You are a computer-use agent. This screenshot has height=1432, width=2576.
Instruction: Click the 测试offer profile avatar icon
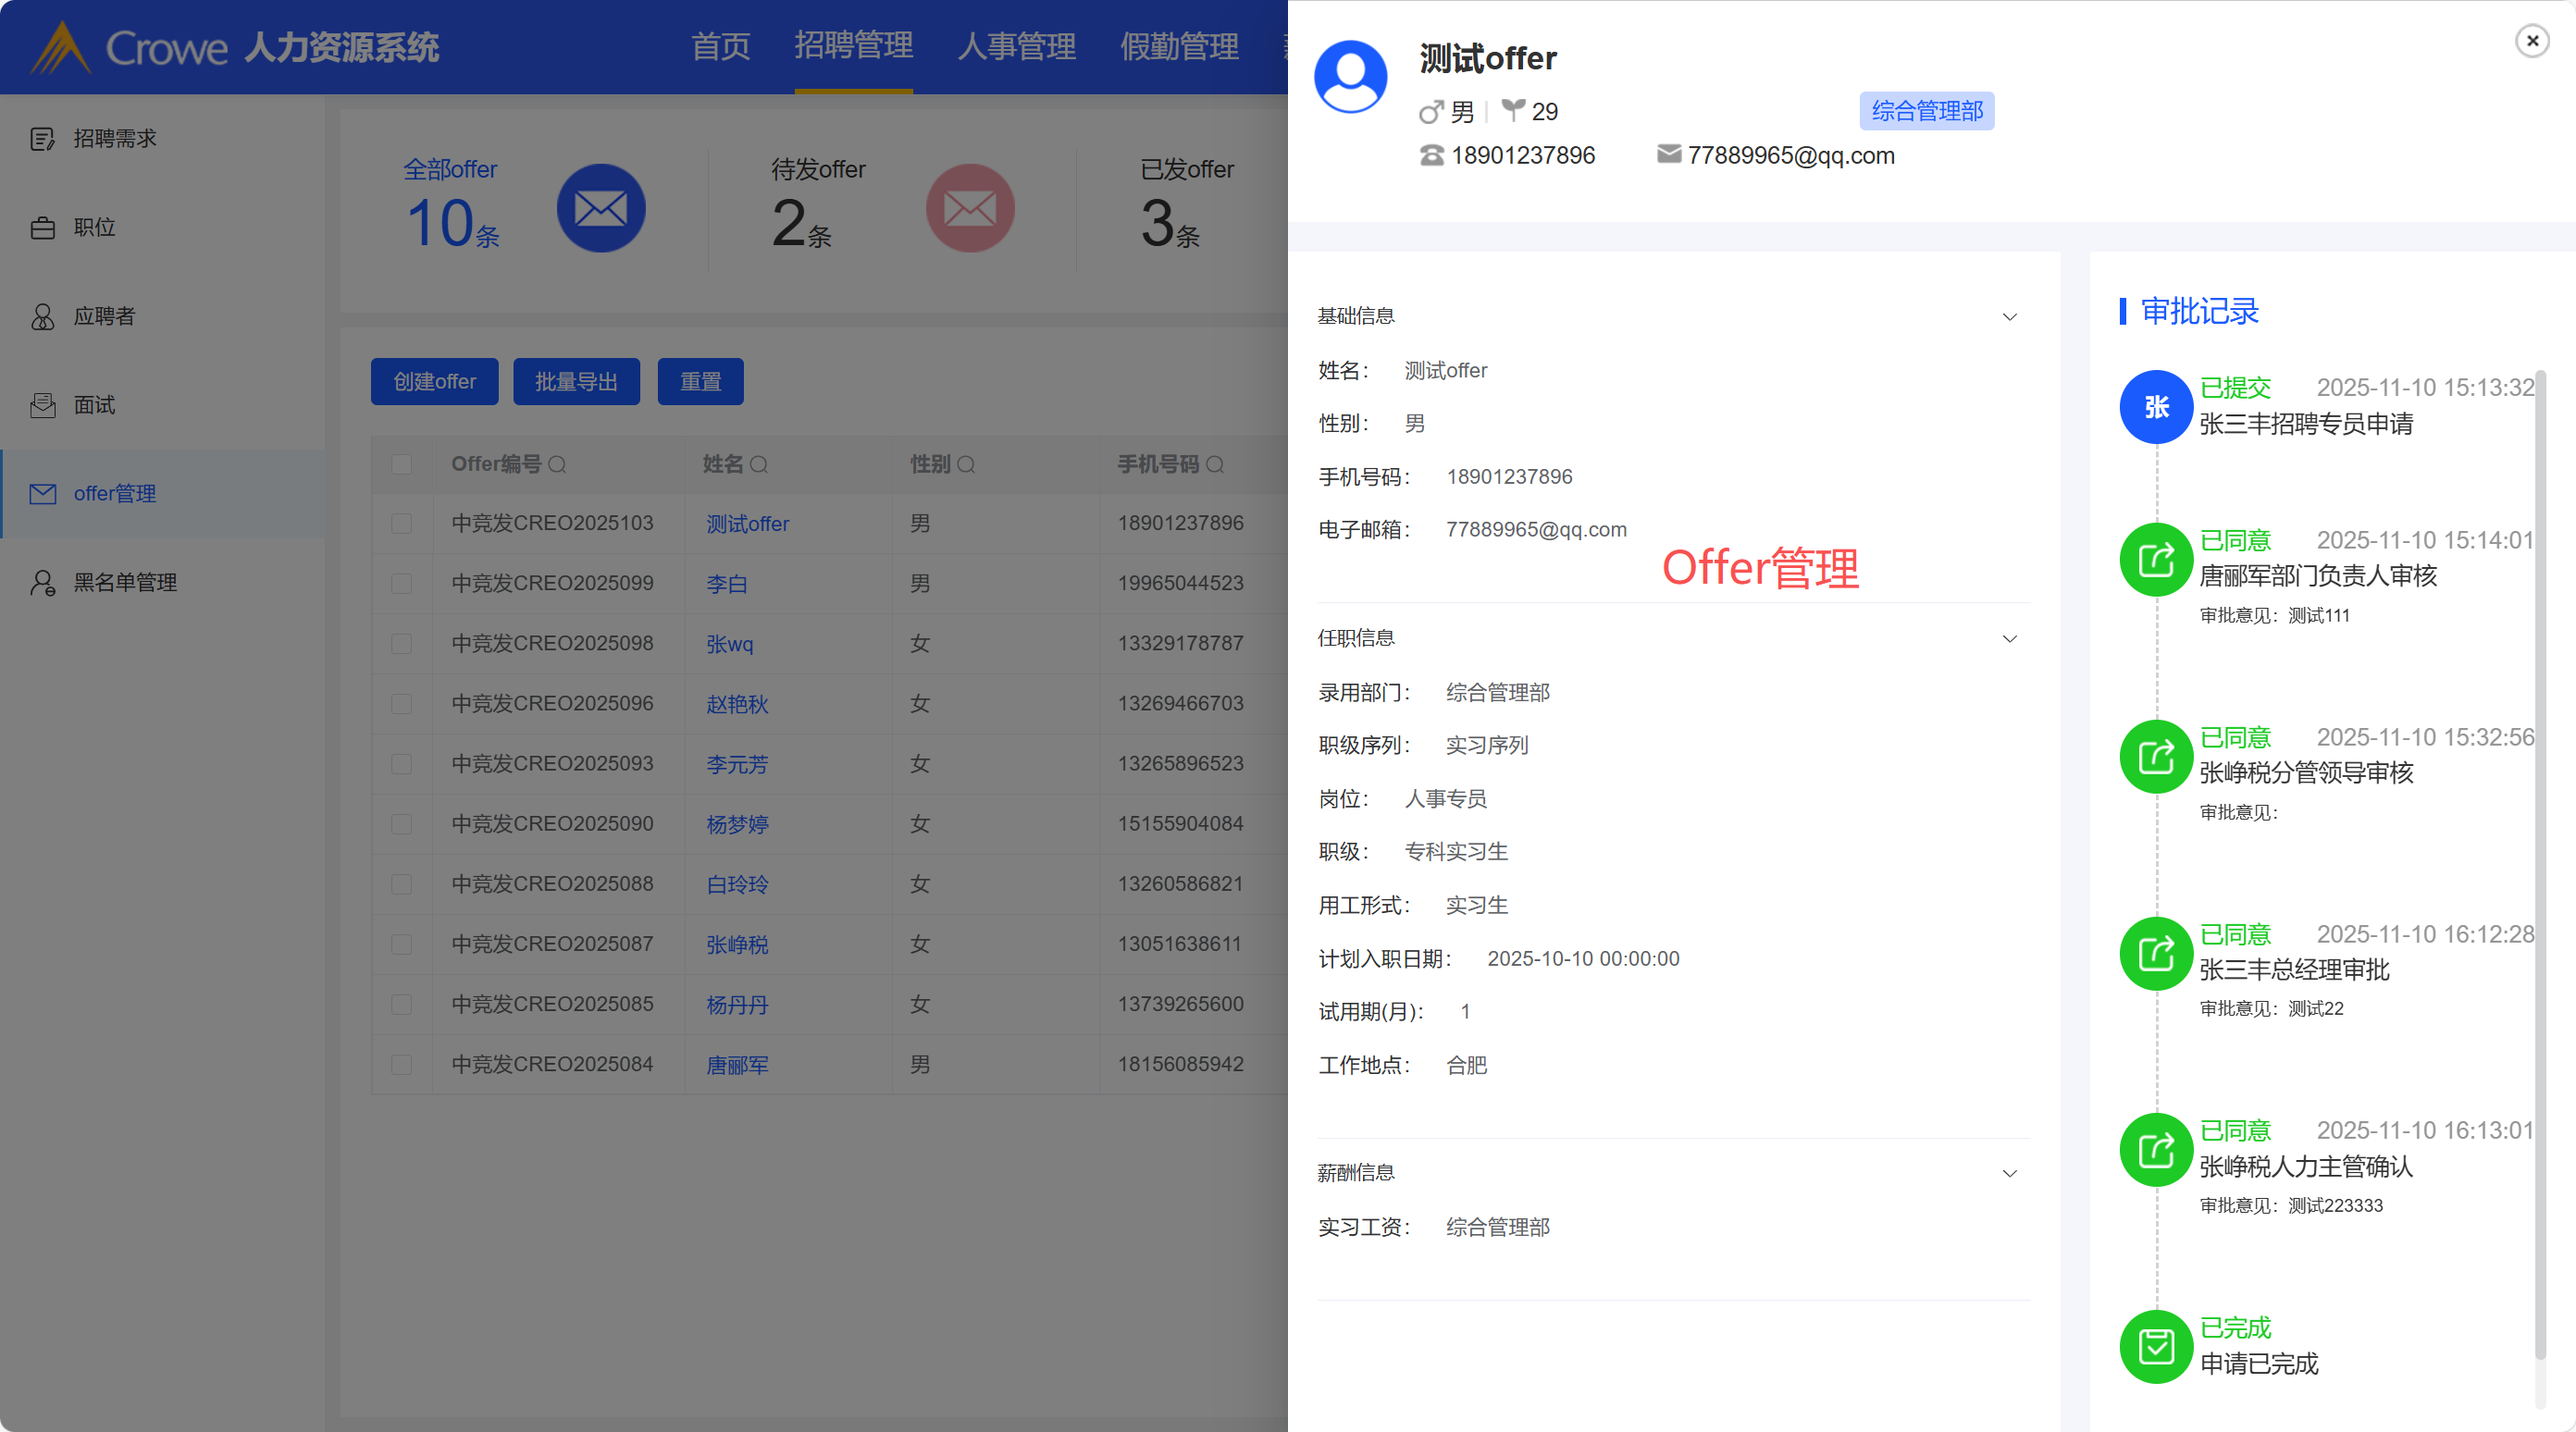coord(1350,77)
